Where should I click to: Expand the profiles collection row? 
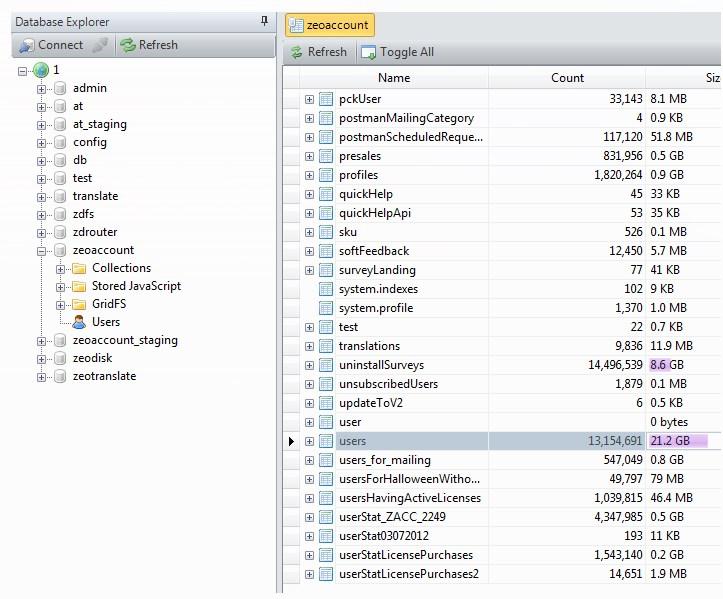310,175
